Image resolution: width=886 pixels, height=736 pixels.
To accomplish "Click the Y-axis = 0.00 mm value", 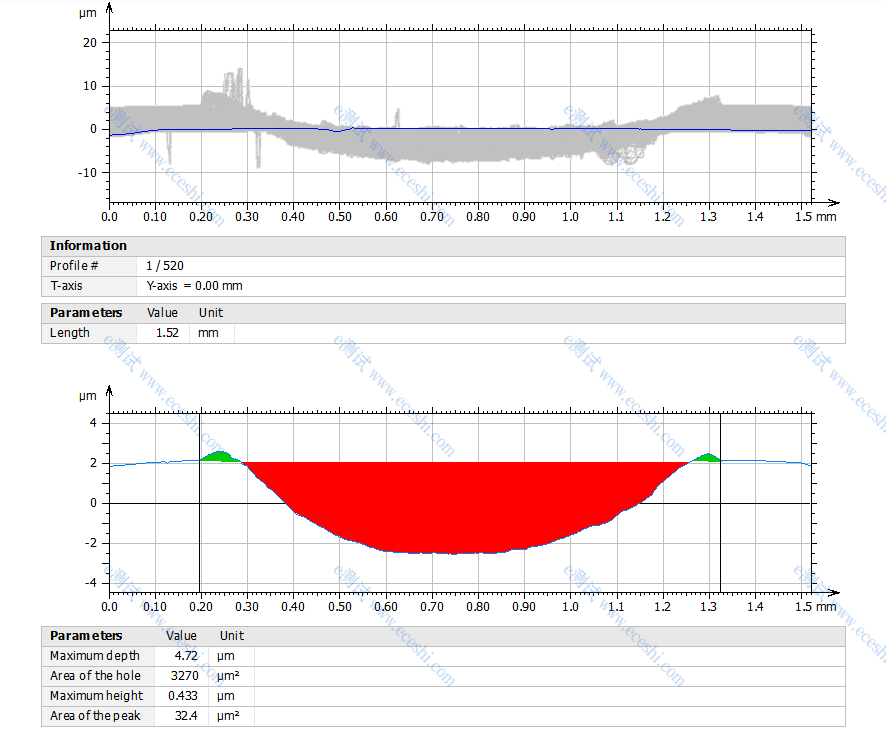I will (194, 286).
